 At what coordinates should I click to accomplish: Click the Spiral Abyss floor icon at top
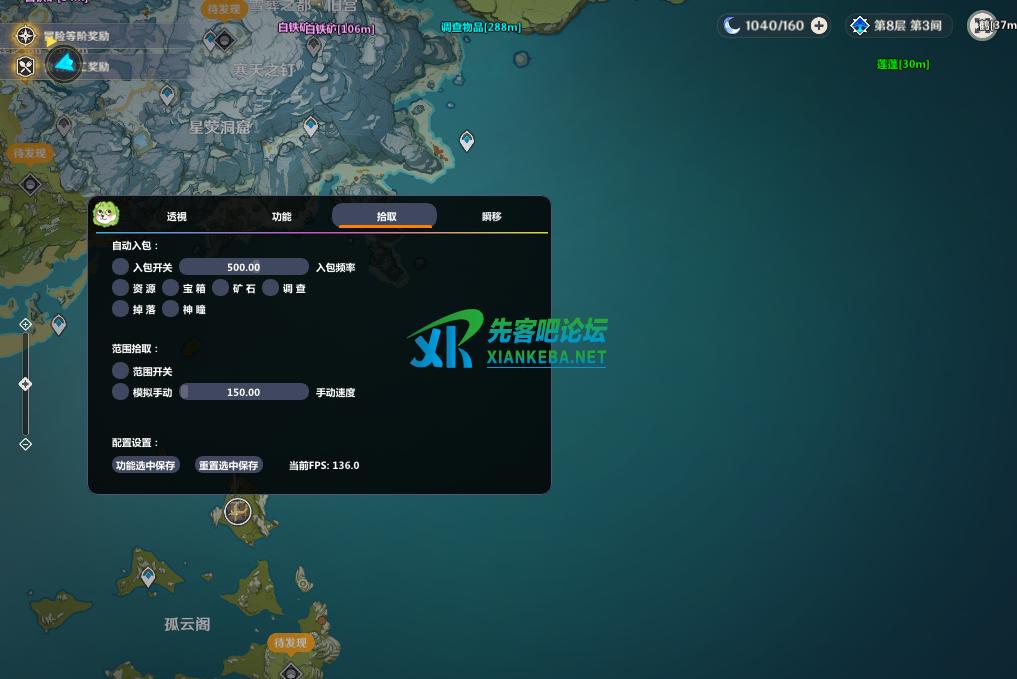click(859, 26)
